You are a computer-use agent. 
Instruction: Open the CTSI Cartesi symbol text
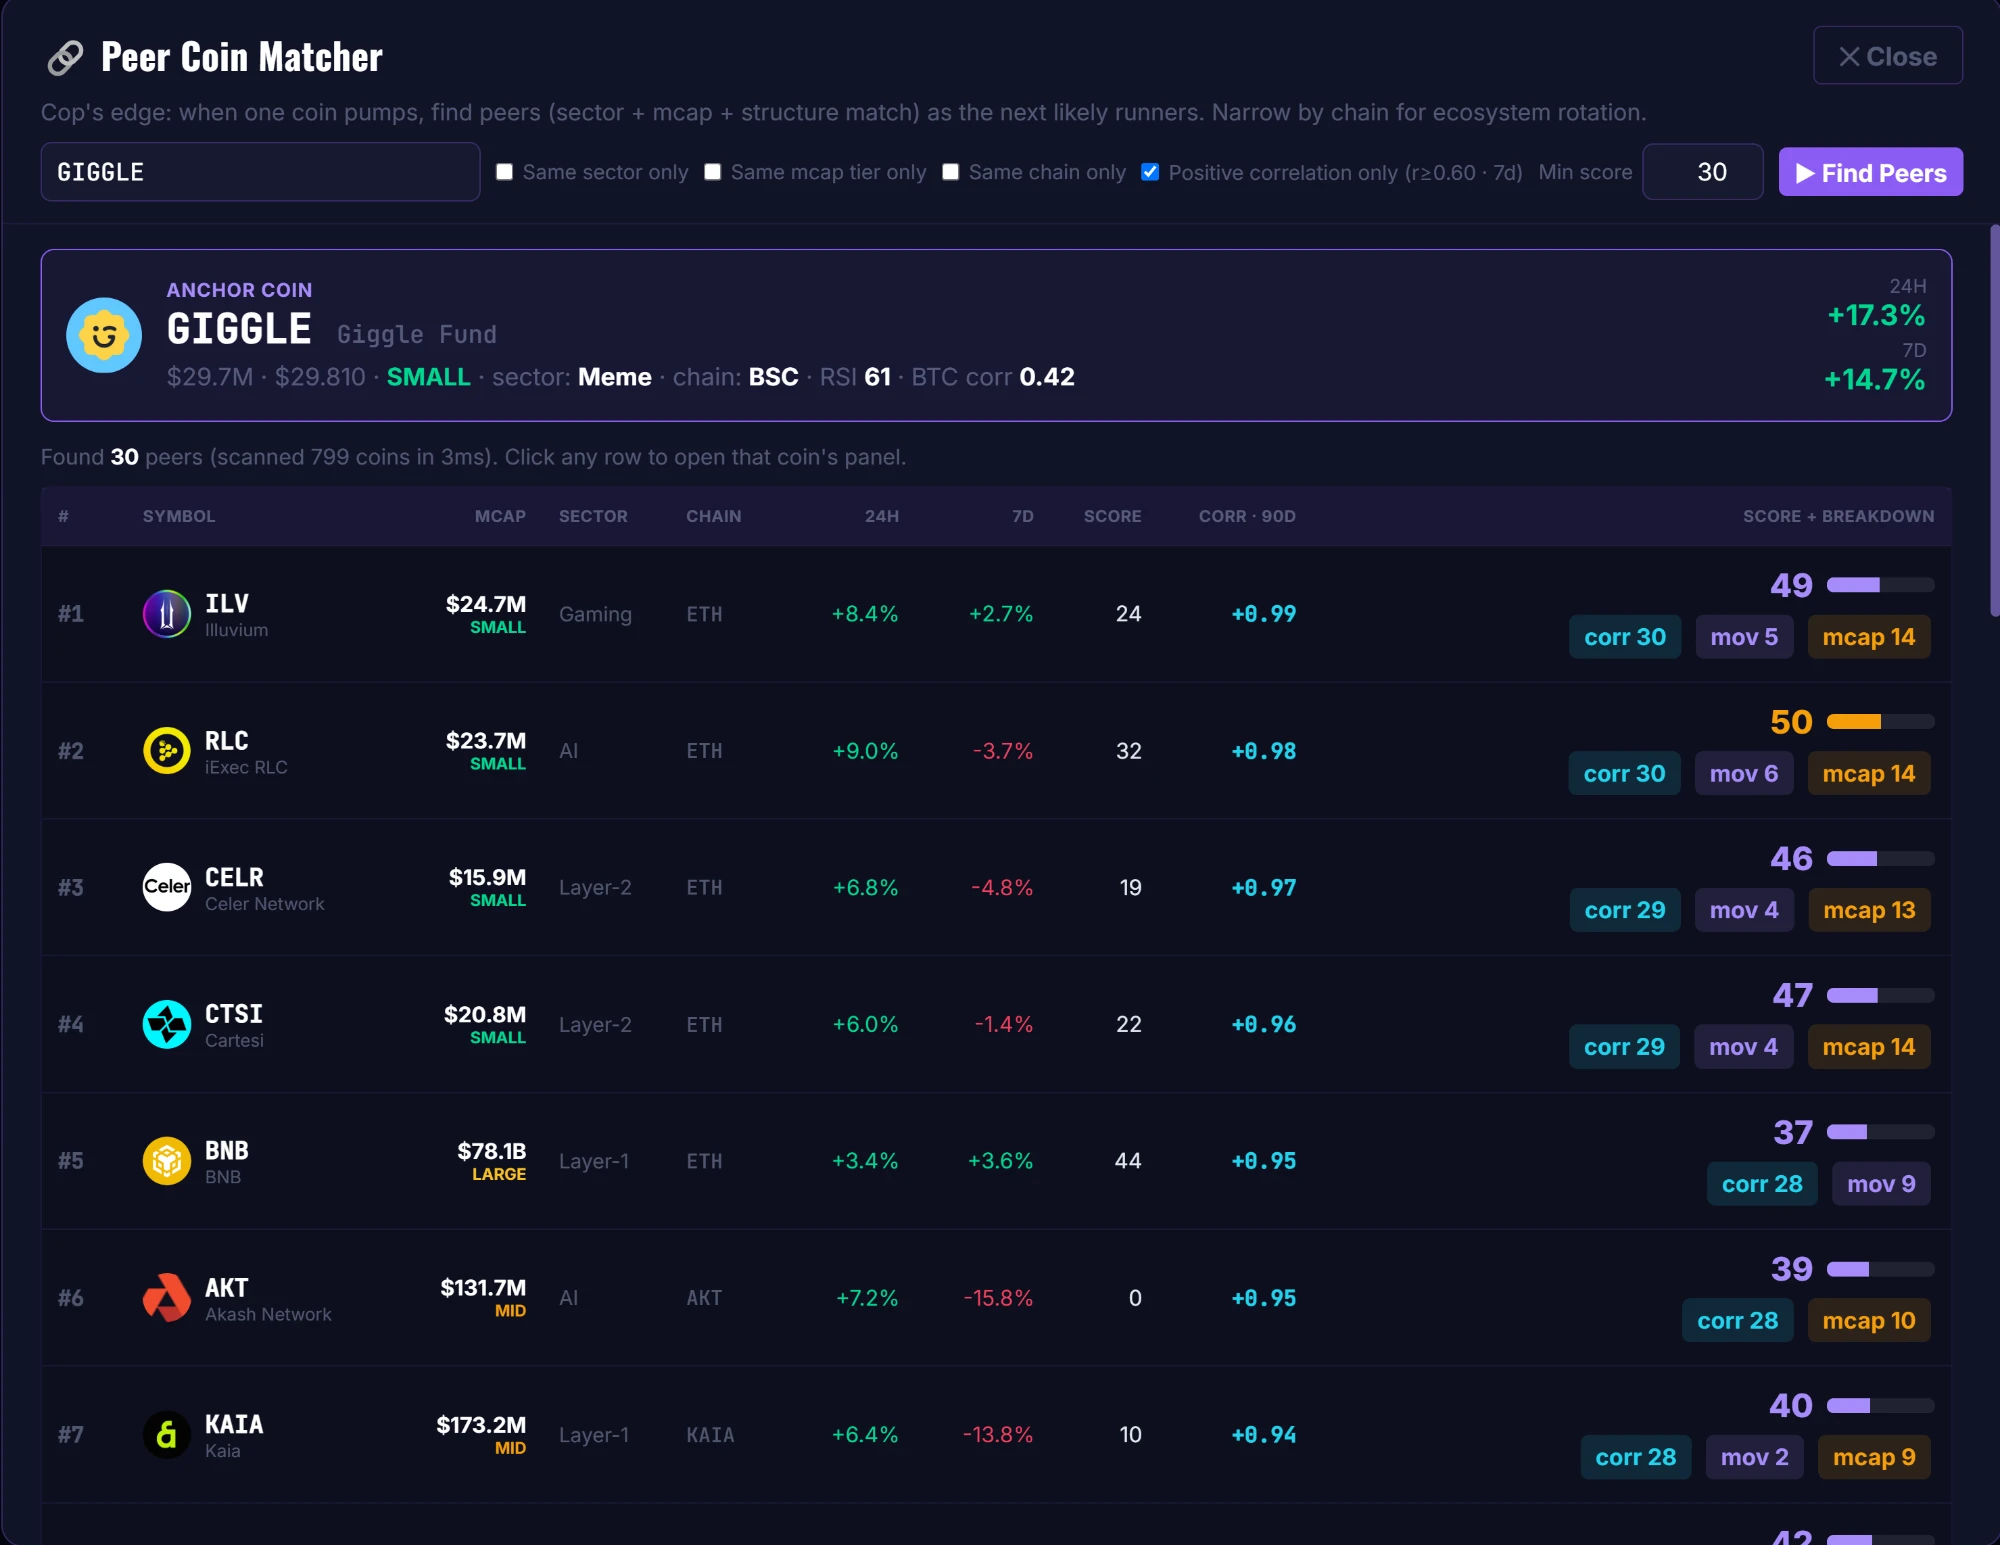pyautogui.click(x=234, y=1014)
